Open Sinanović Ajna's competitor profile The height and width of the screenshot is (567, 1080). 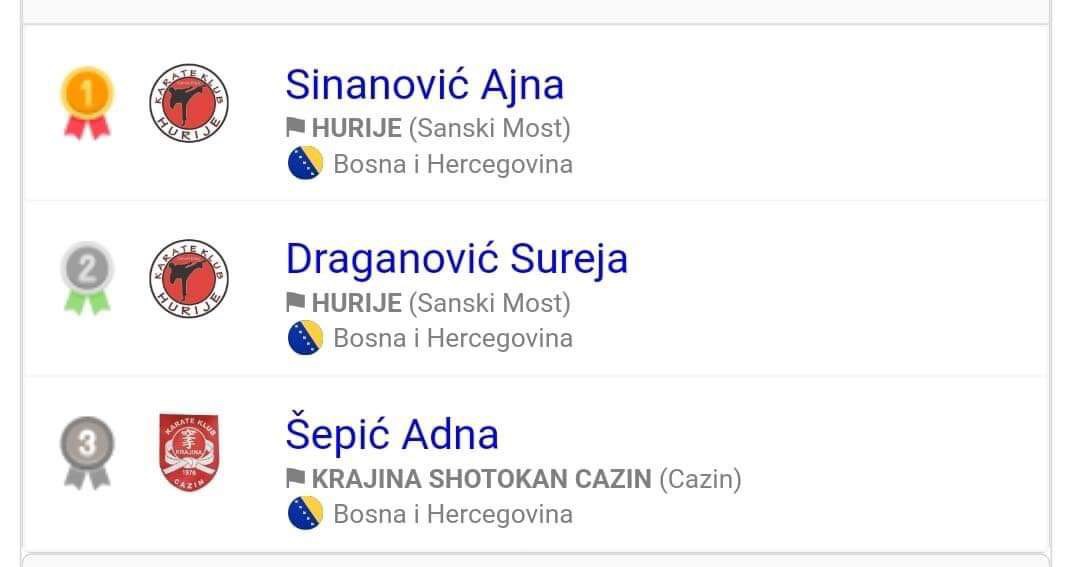click(x=424, y=84)
